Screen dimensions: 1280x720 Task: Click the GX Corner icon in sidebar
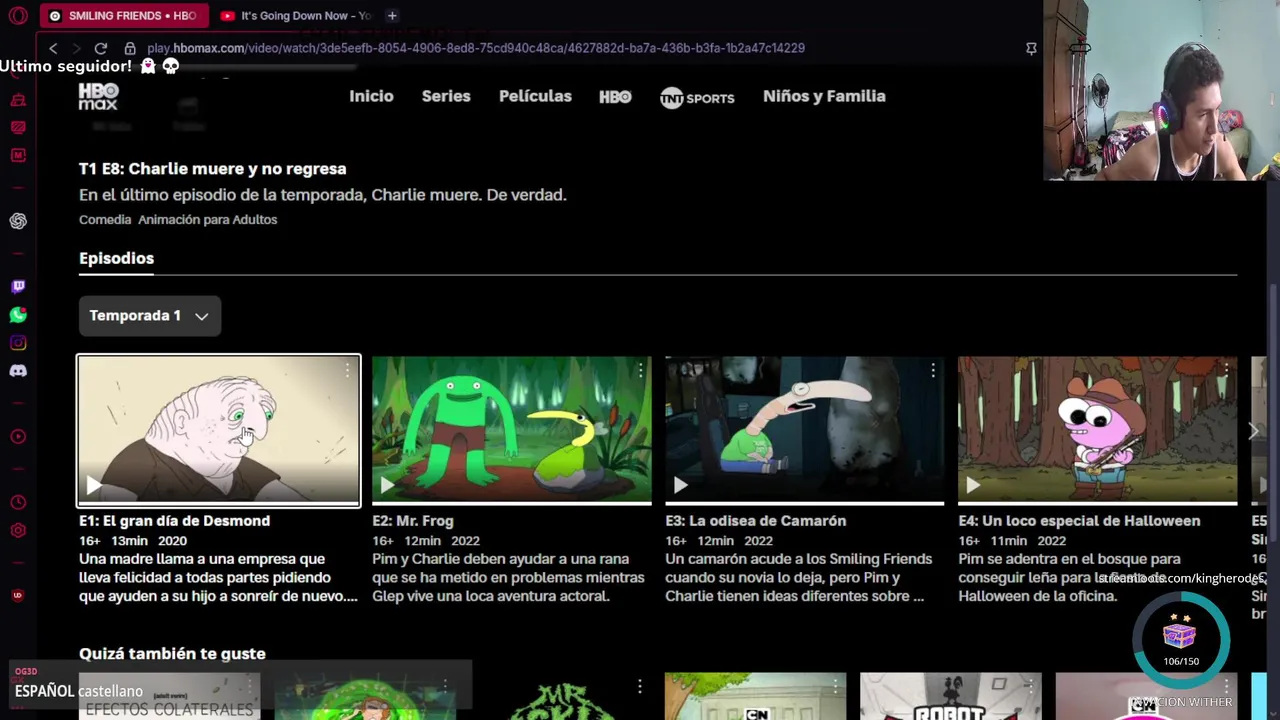[x=18, y=100]
